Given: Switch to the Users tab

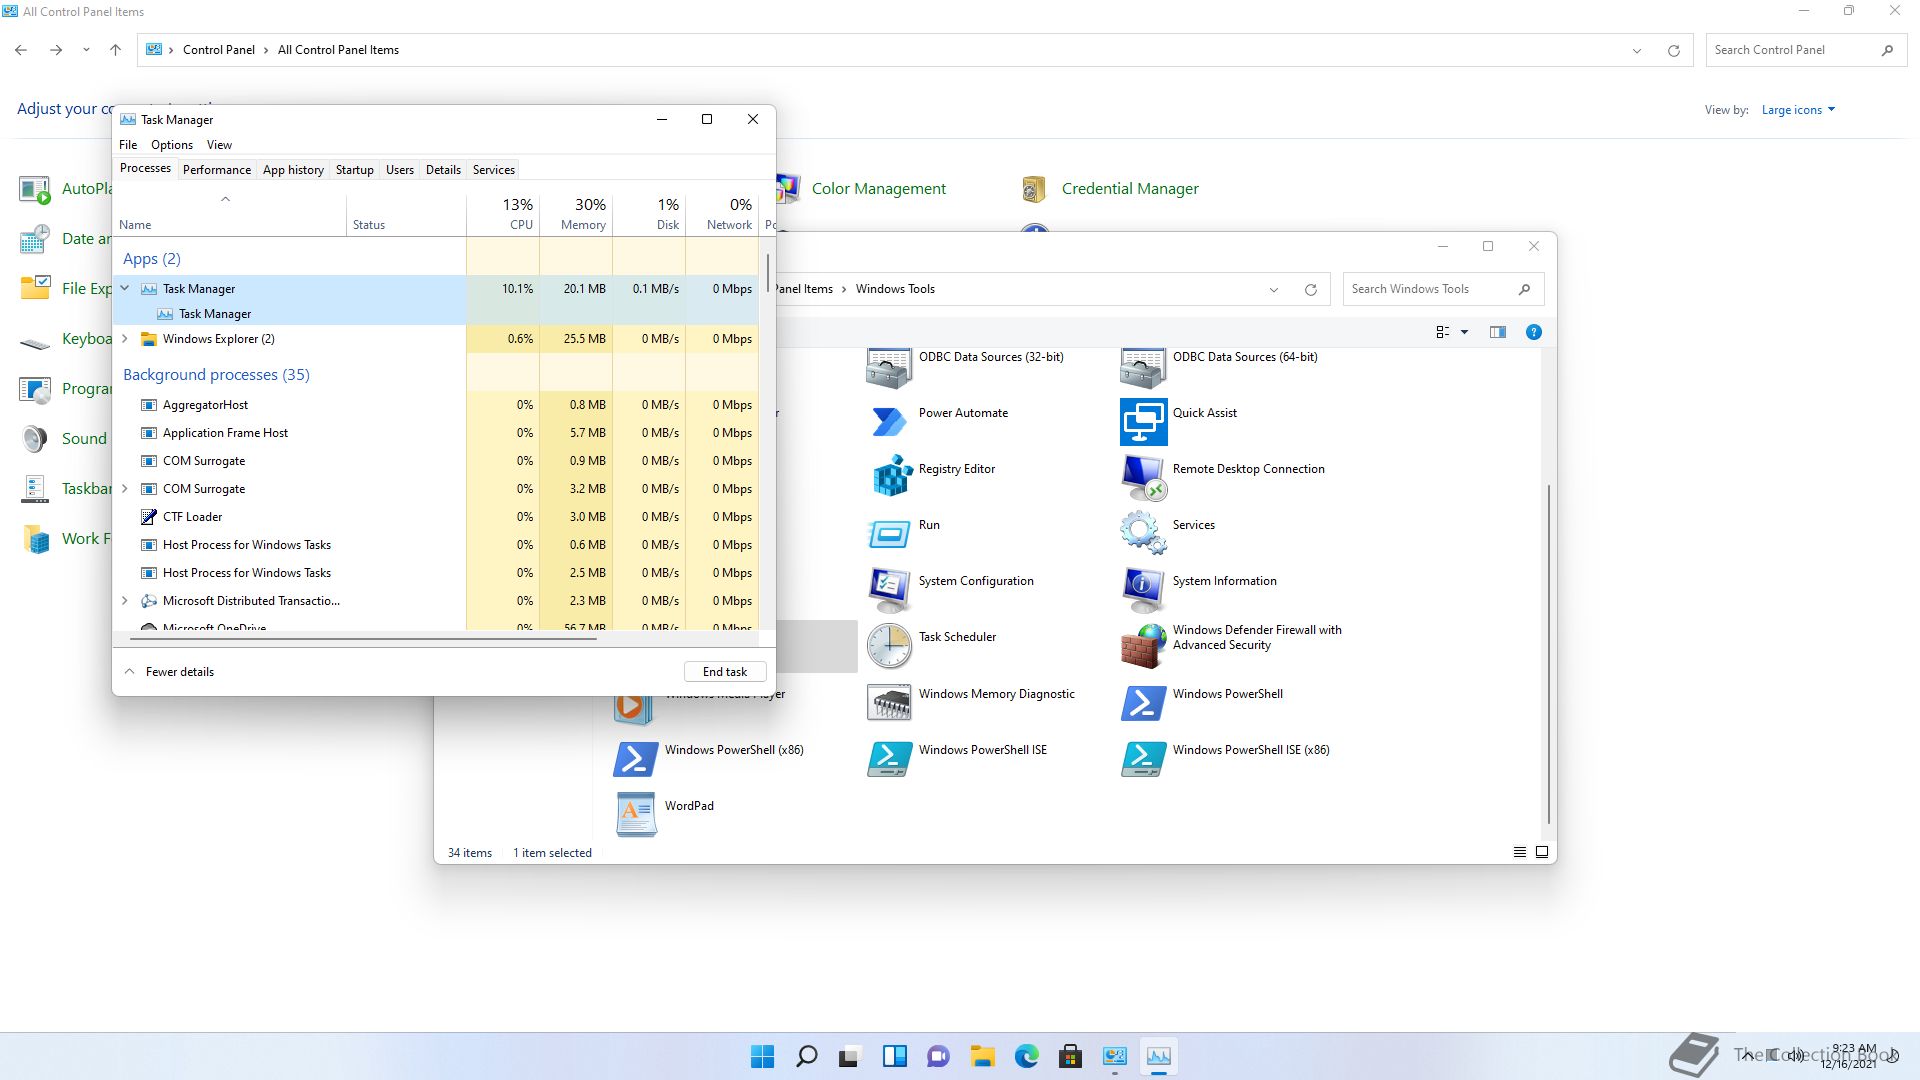Looking at the screenshot, I should [399, 170].
